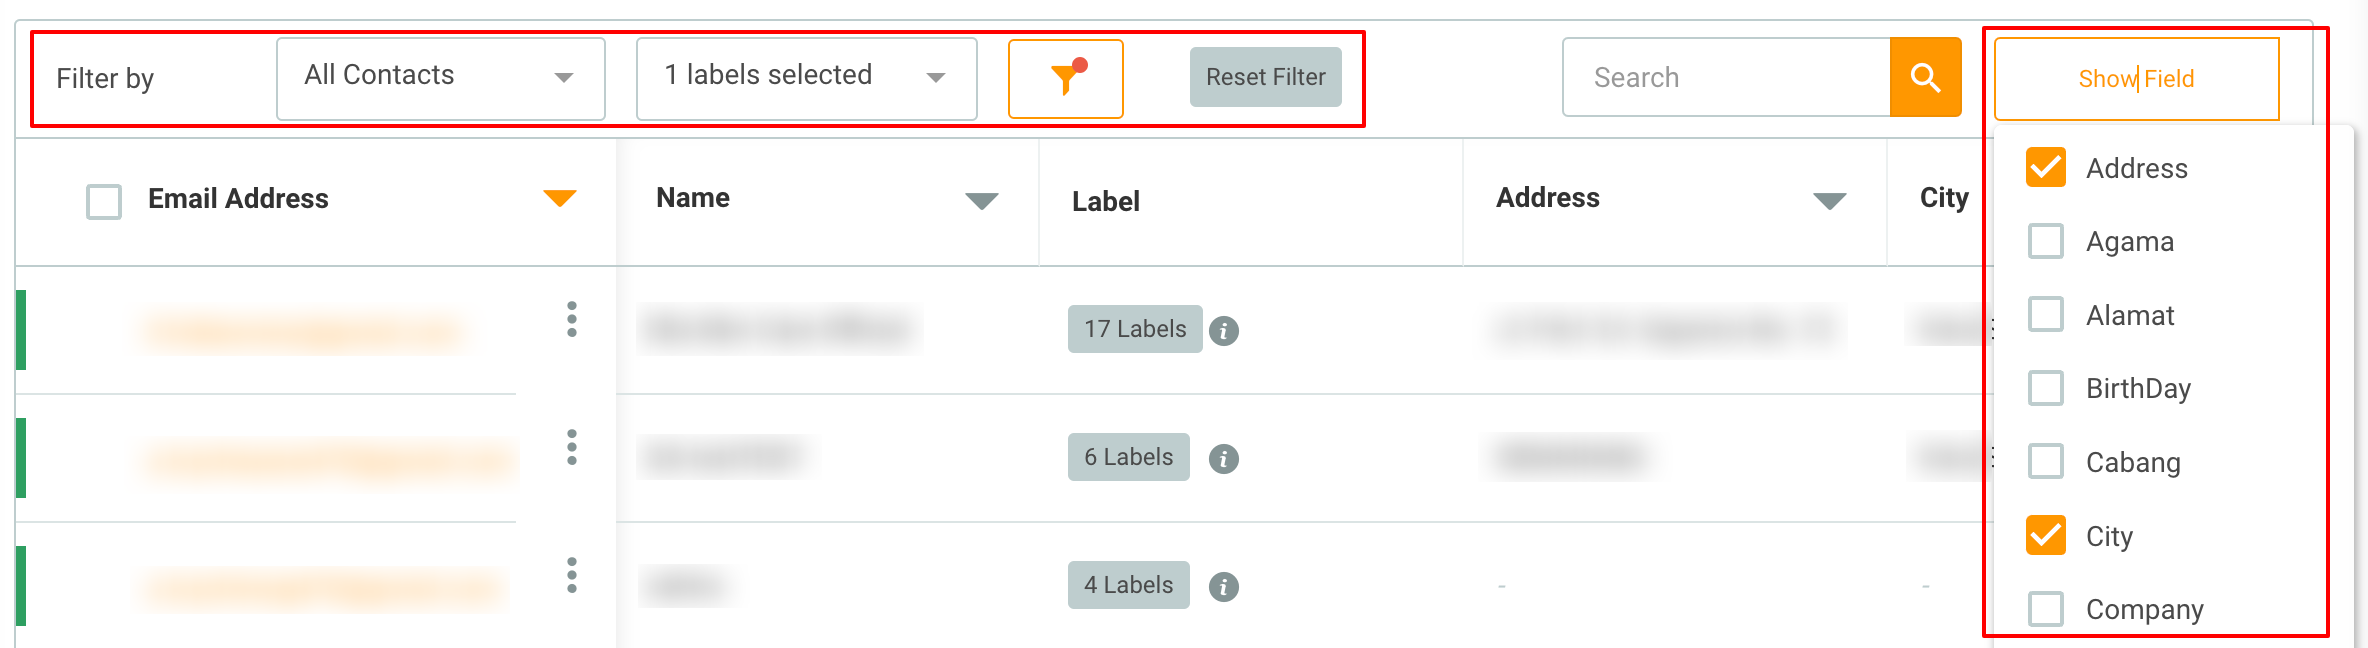This screenshot has width=2368, height=648.
Task: Expand the 1 labels selected dropdown
Action: tap(806, 78)
